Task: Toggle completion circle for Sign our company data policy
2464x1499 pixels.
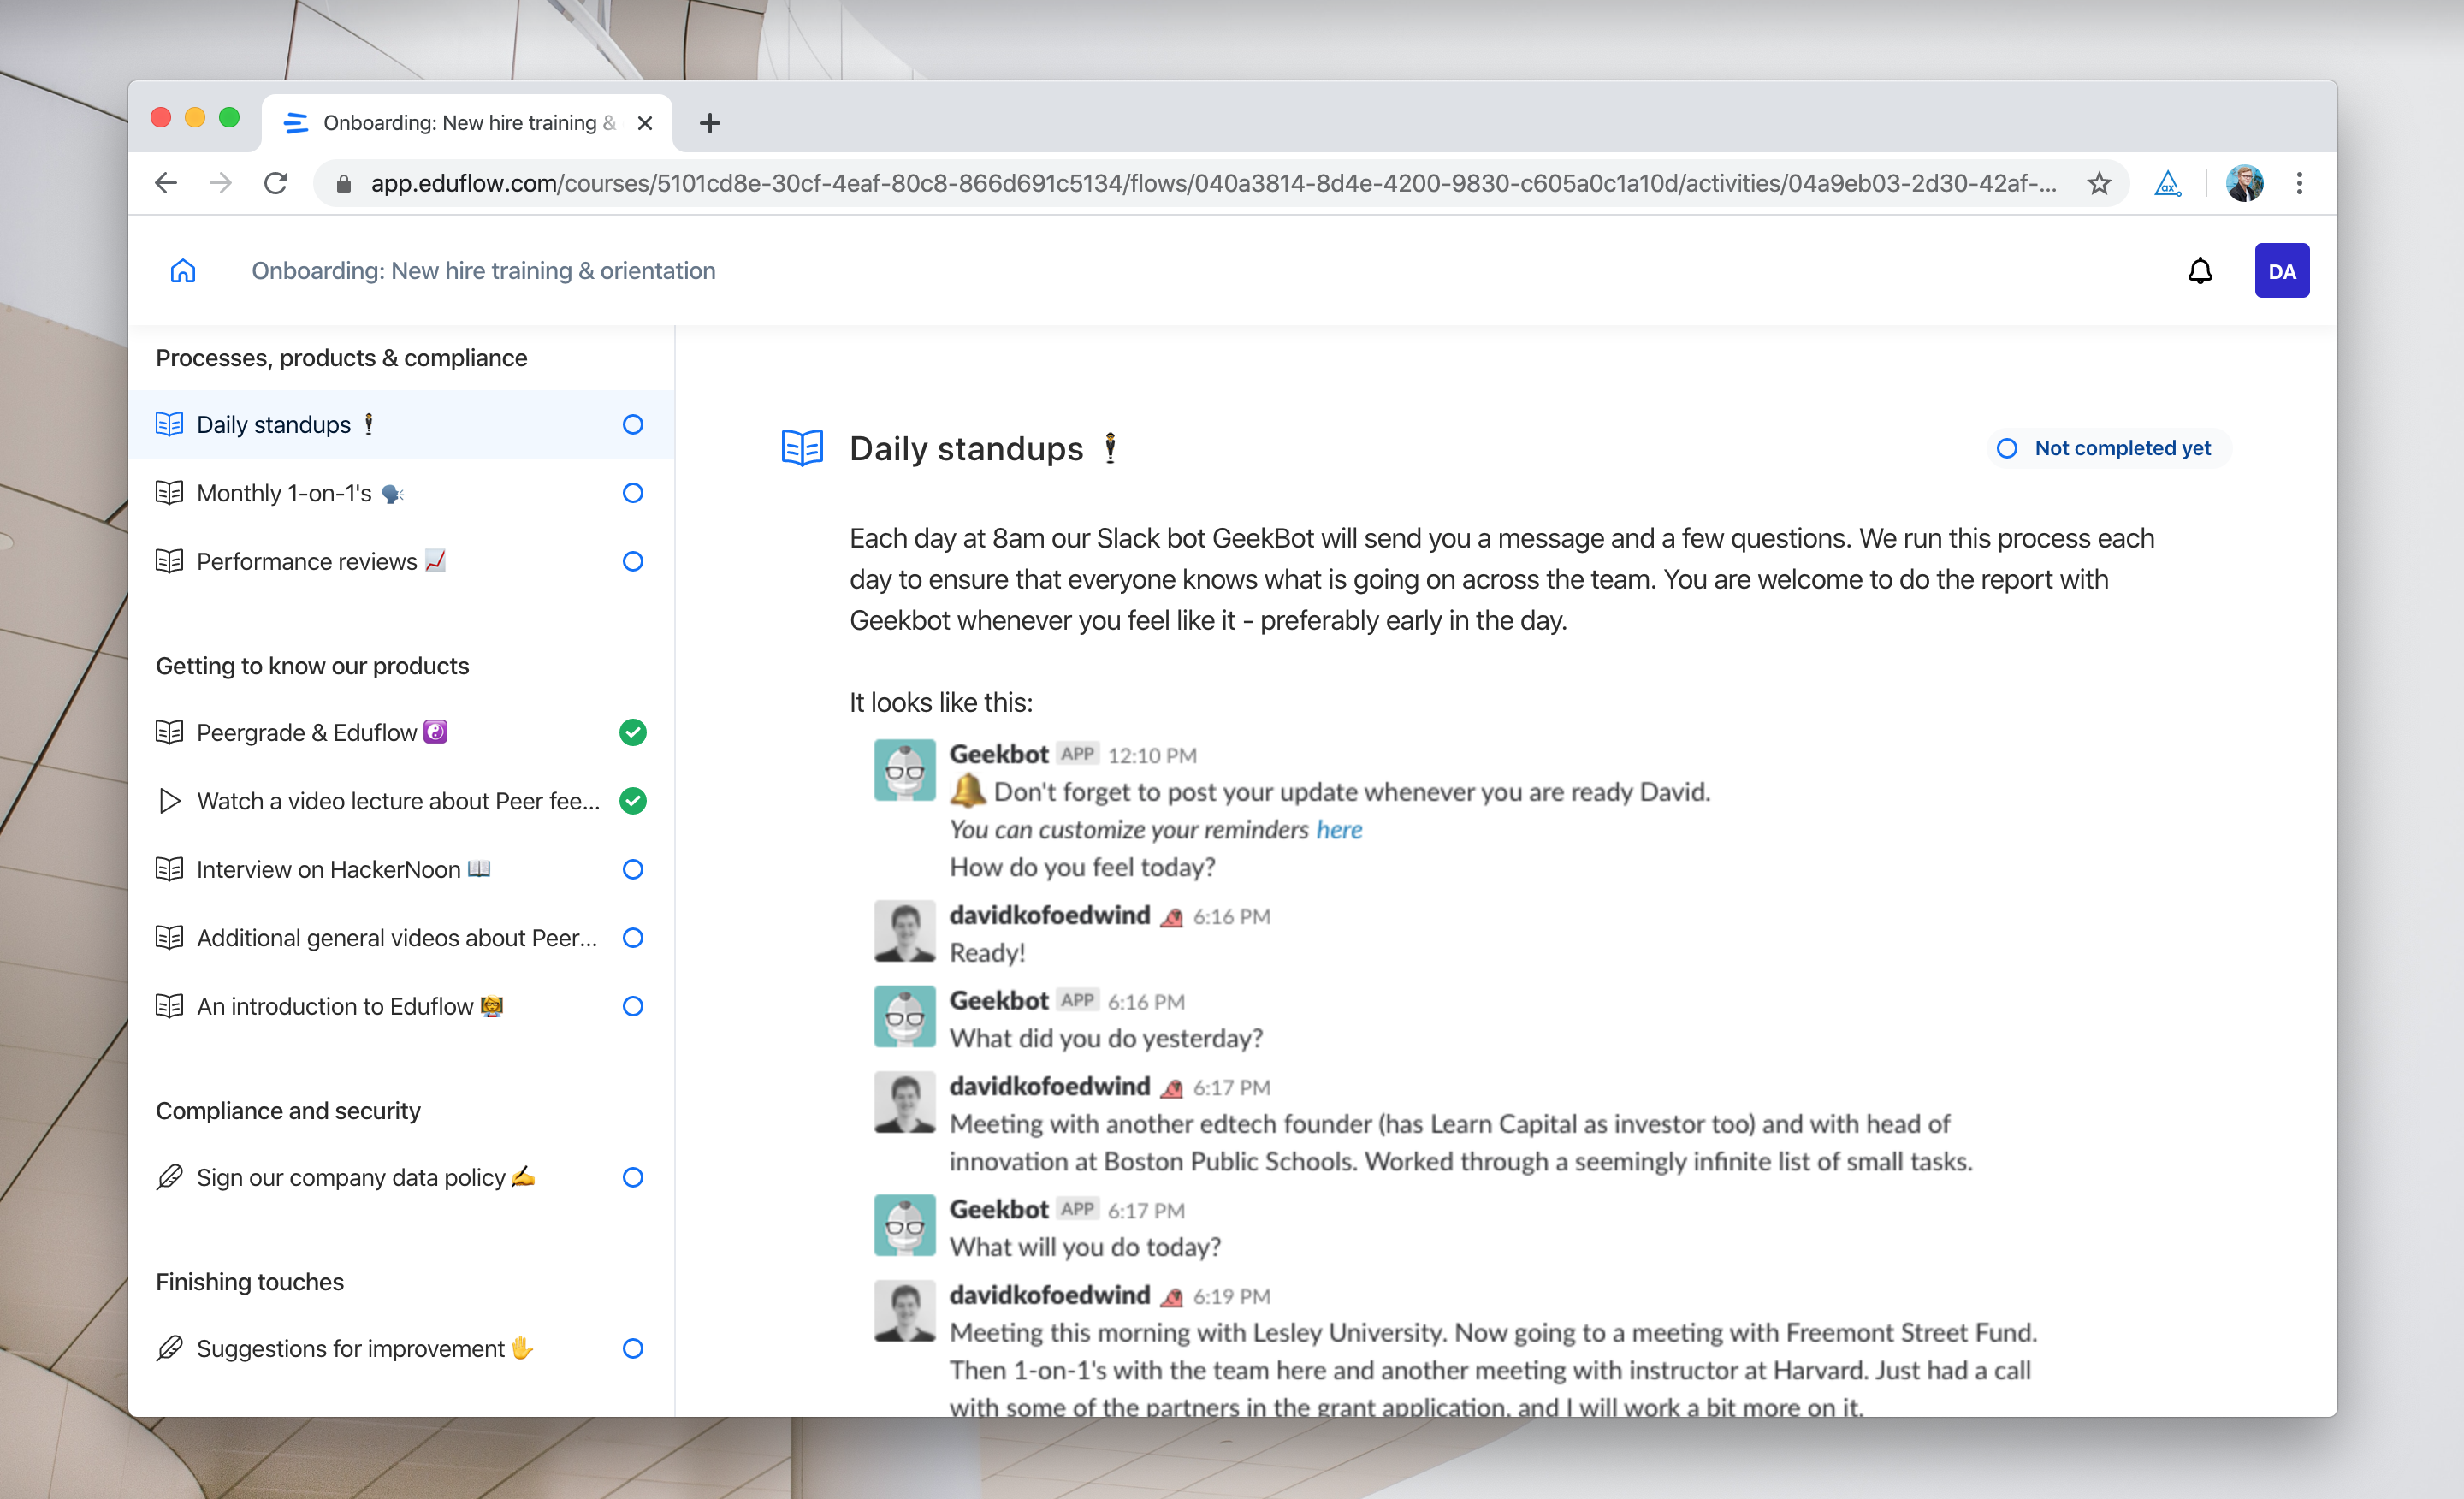Action: point(632,1177)
